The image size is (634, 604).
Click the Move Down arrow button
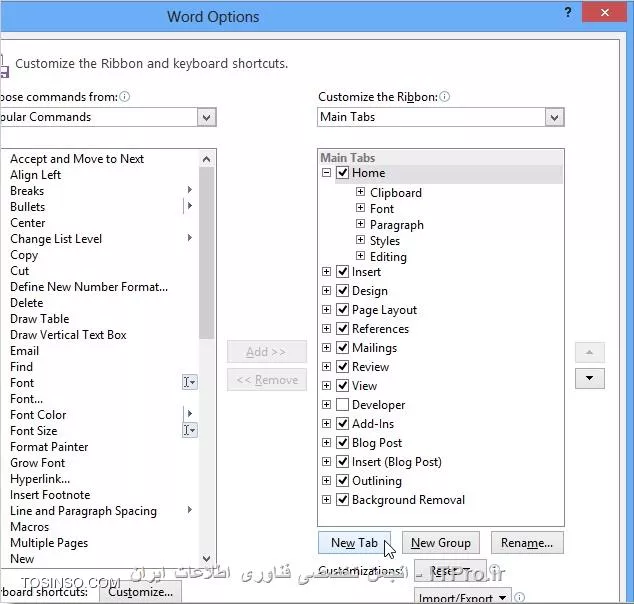(x=590, y=378)
